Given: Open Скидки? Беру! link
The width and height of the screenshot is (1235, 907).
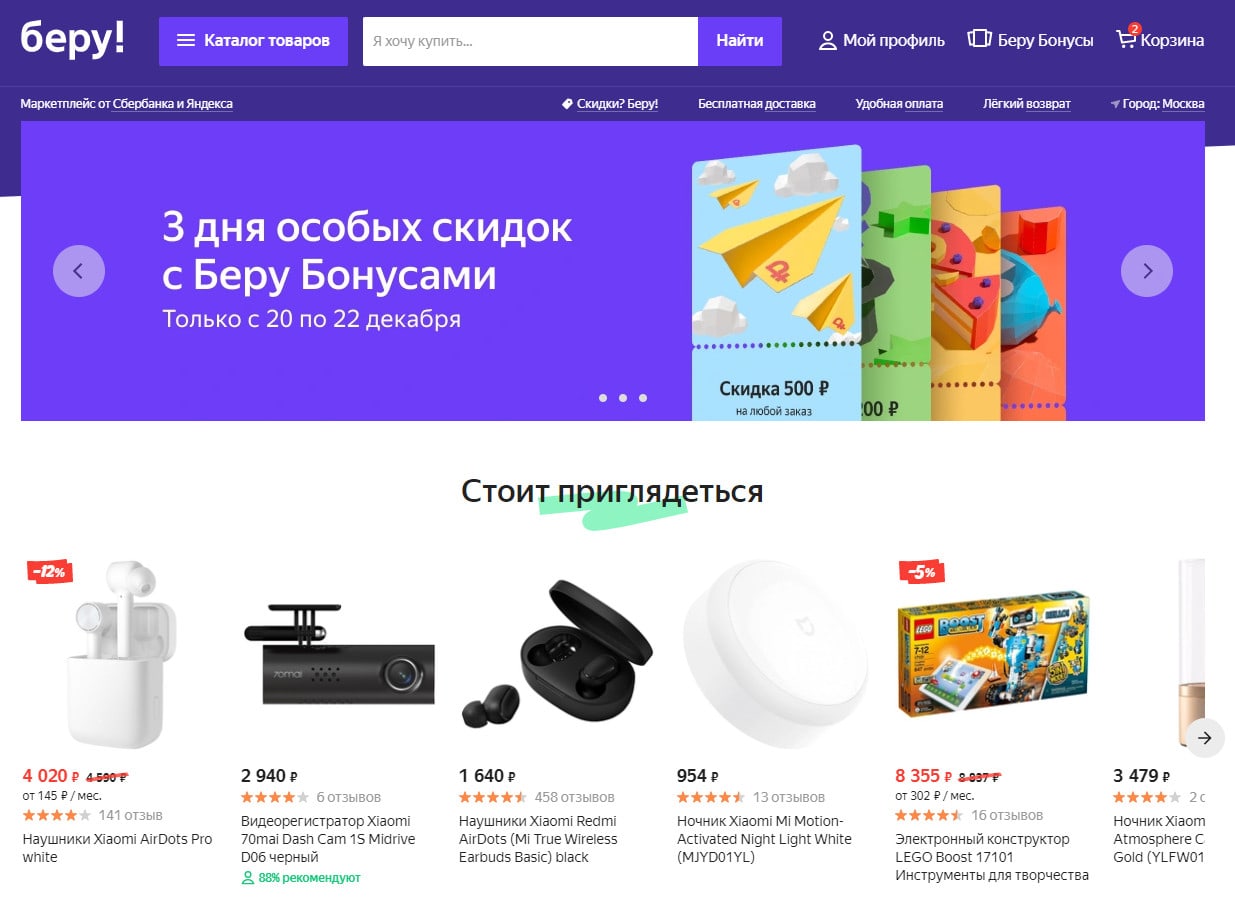Looking at the screenshot, I should [x=610, y=104].
